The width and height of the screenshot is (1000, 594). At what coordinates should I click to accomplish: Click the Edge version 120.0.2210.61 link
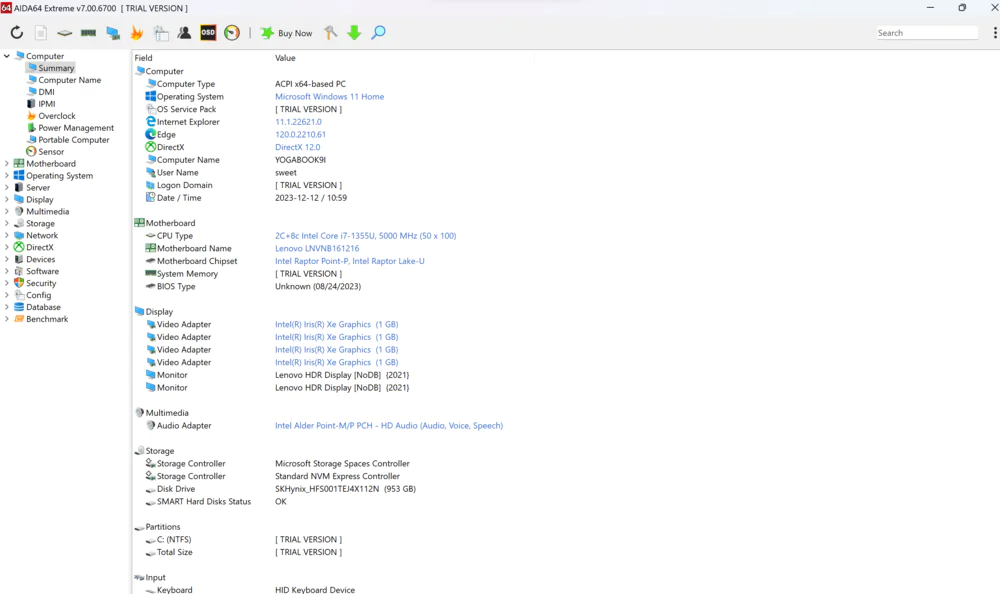tap(300, 135)
